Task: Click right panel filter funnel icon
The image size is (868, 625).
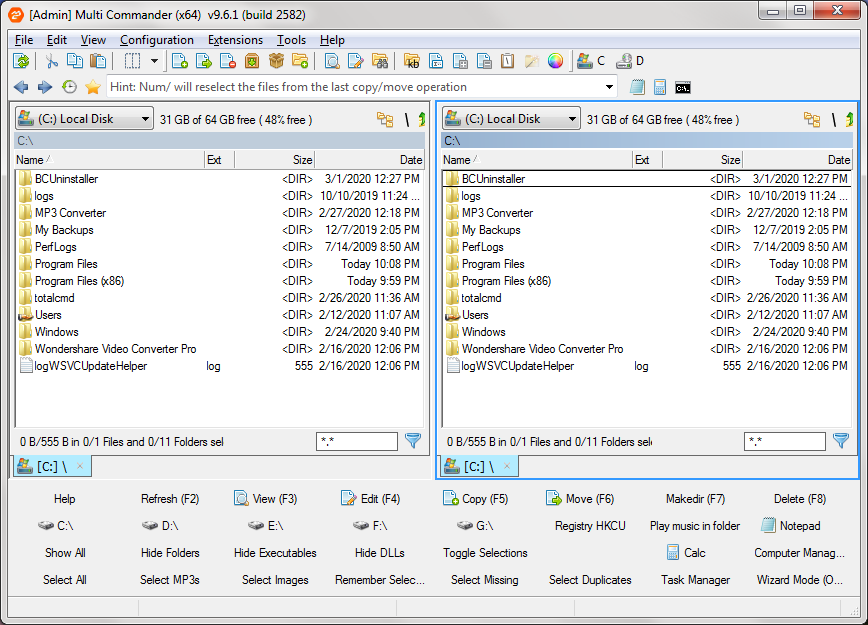Action: click(841, 441)
